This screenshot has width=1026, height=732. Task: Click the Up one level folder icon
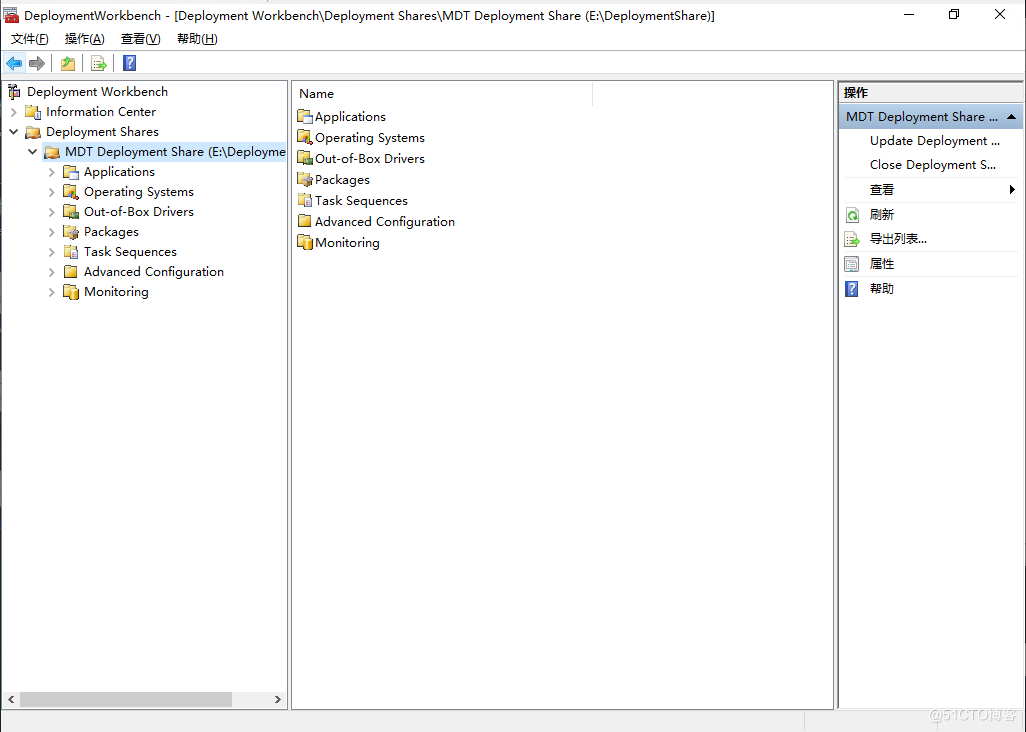point(67,63)
